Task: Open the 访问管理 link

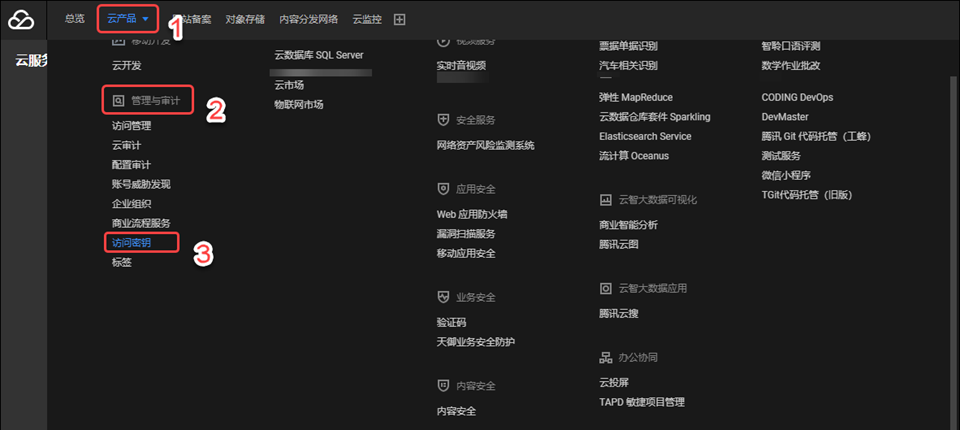Action: tap(131, 126)
